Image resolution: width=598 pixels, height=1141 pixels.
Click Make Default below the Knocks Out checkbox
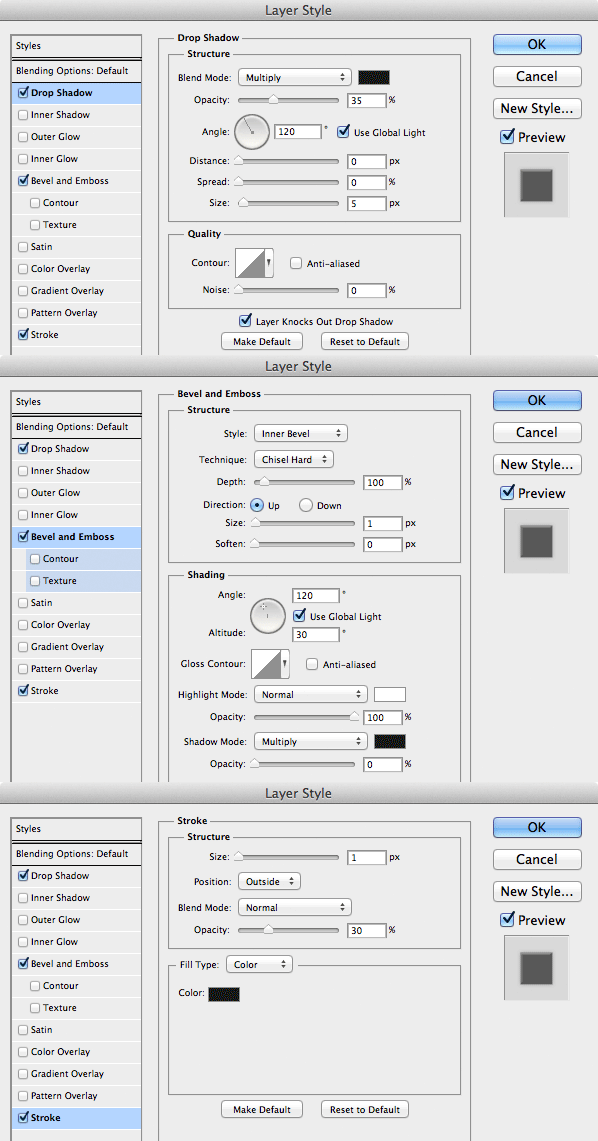262,341
